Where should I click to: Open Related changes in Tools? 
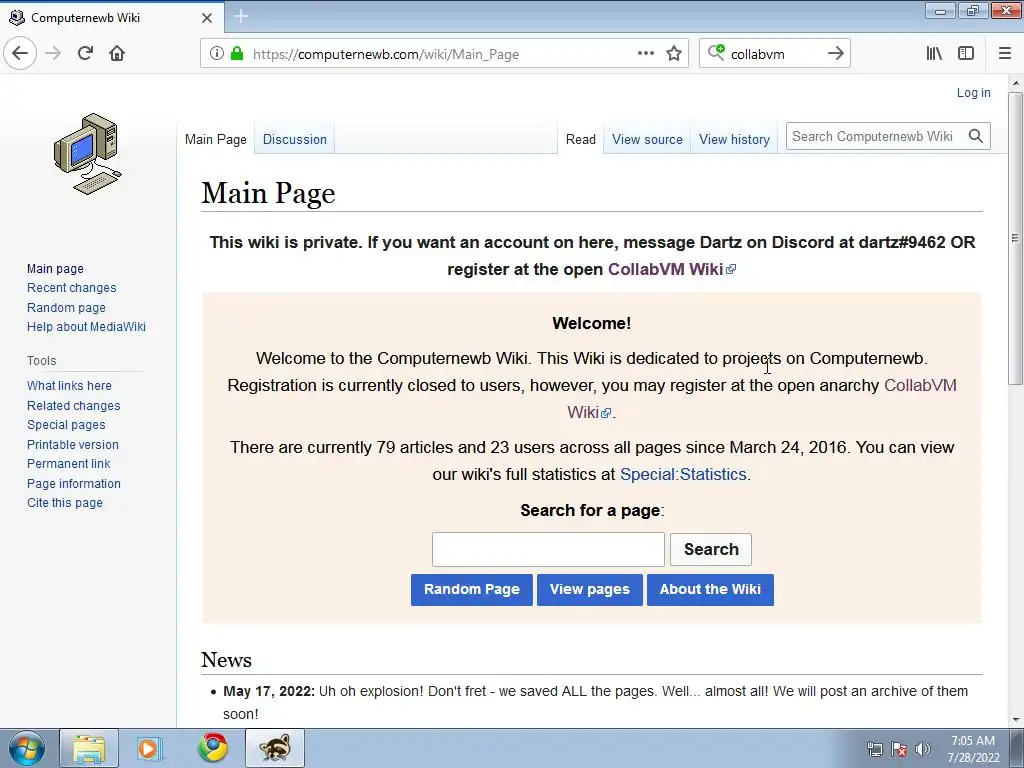click(73, 406)
